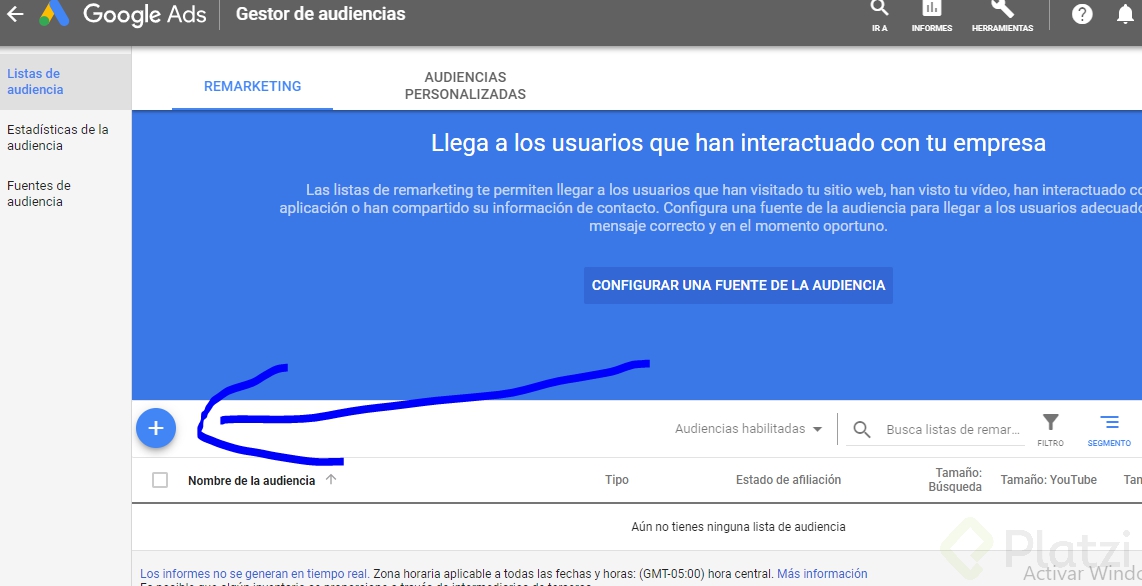1142x586 pixels.
Task: Sort by audience name arrow
Action: tap(331, 480)
